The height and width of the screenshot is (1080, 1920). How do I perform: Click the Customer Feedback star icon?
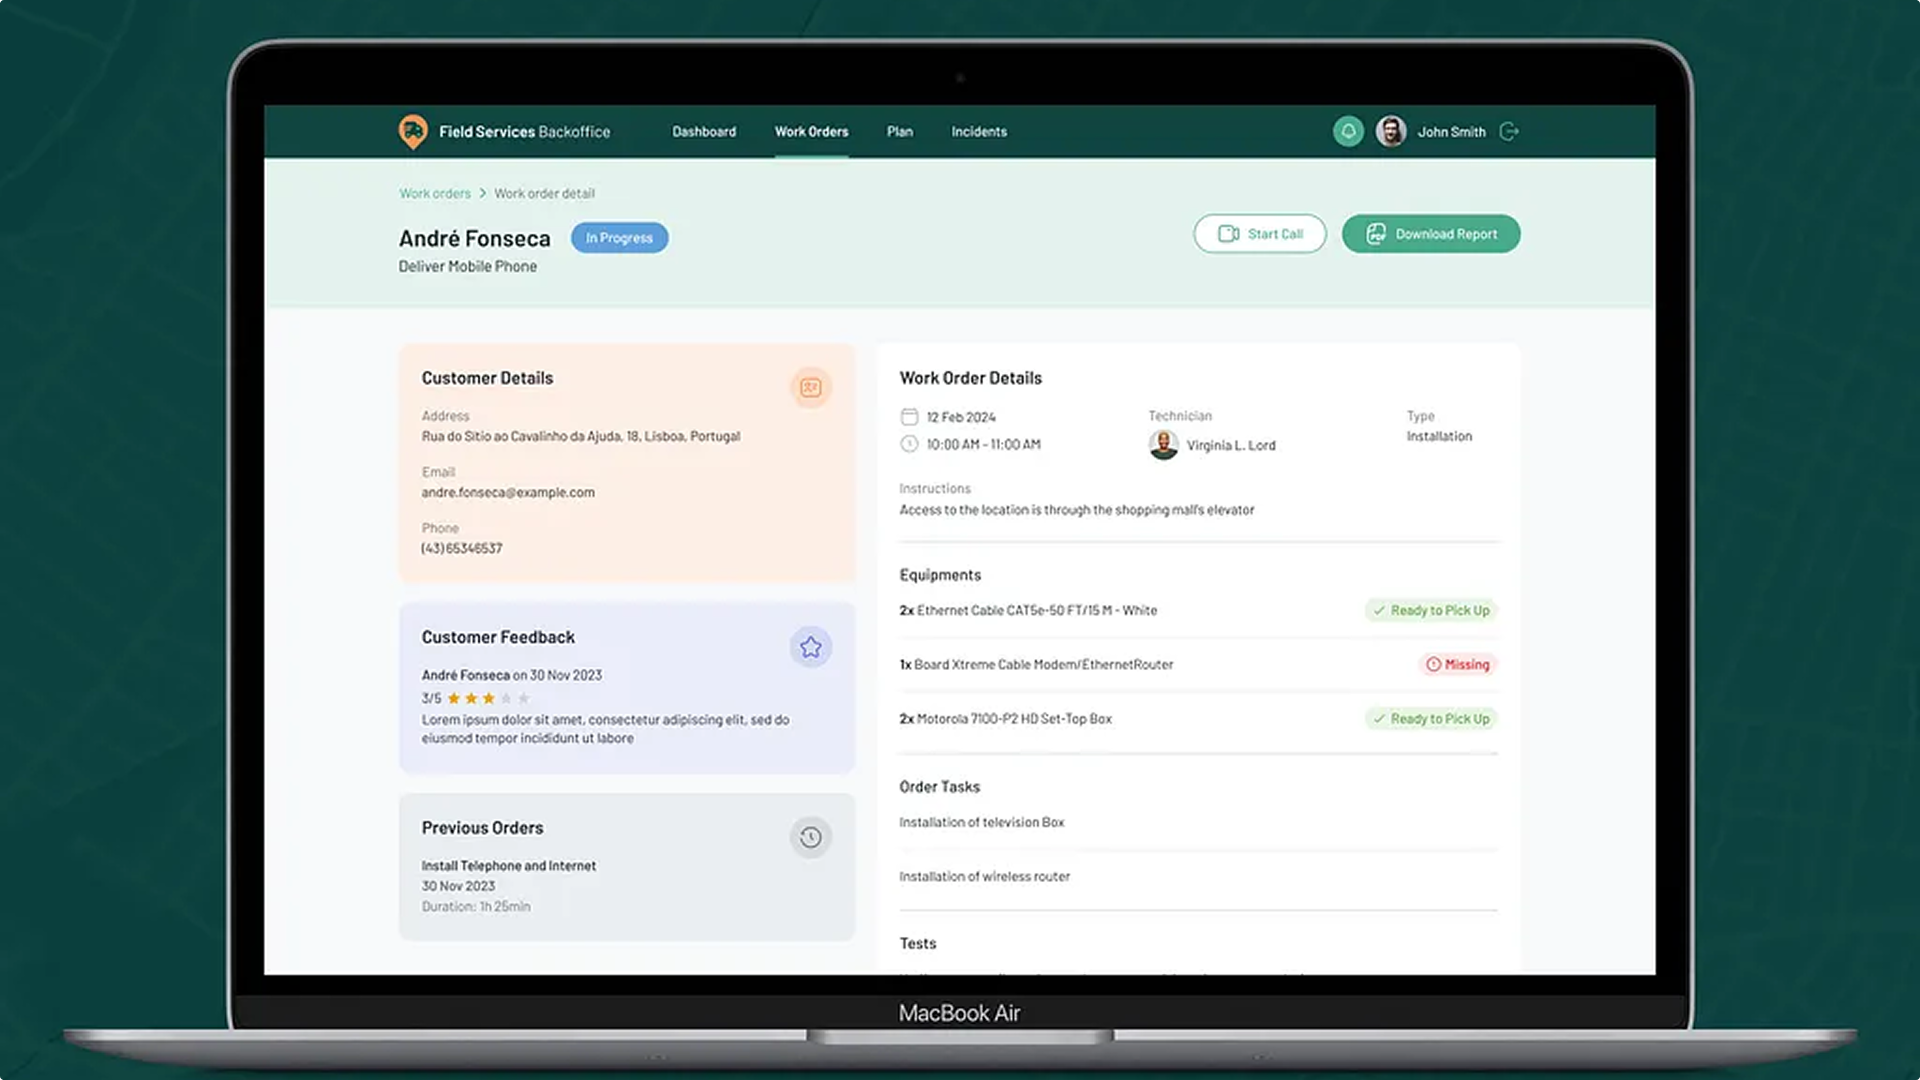tap(811, 647)
